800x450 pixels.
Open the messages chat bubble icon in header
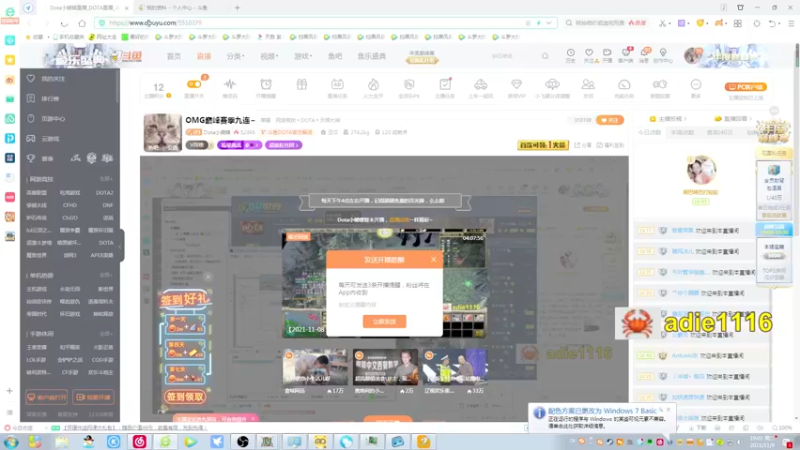coord(645,53)
